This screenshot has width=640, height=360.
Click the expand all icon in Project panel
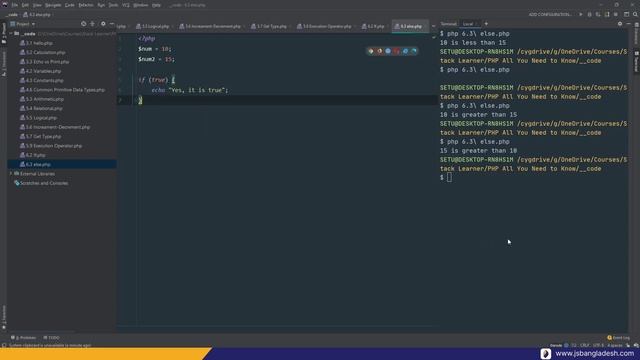pos(93,24)
